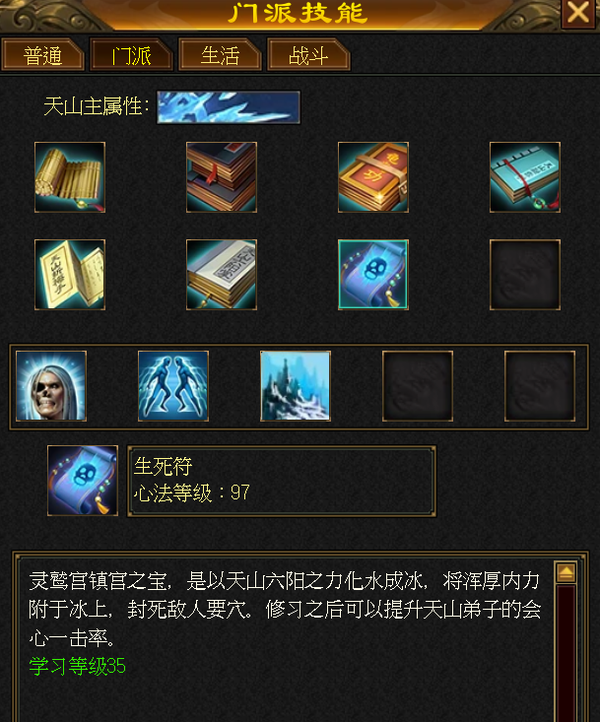Select the twin blue figures skill icon

pyautogui.click(x=173, y=386)
